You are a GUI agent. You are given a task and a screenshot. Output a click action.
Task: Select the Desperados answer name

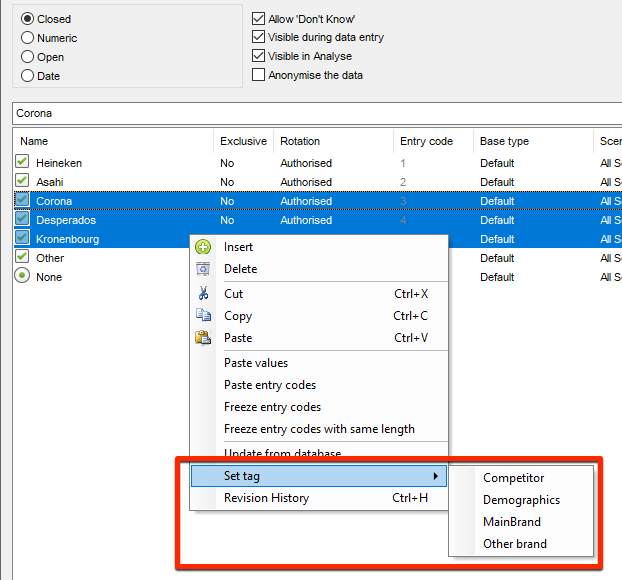(x=66, y=220)
